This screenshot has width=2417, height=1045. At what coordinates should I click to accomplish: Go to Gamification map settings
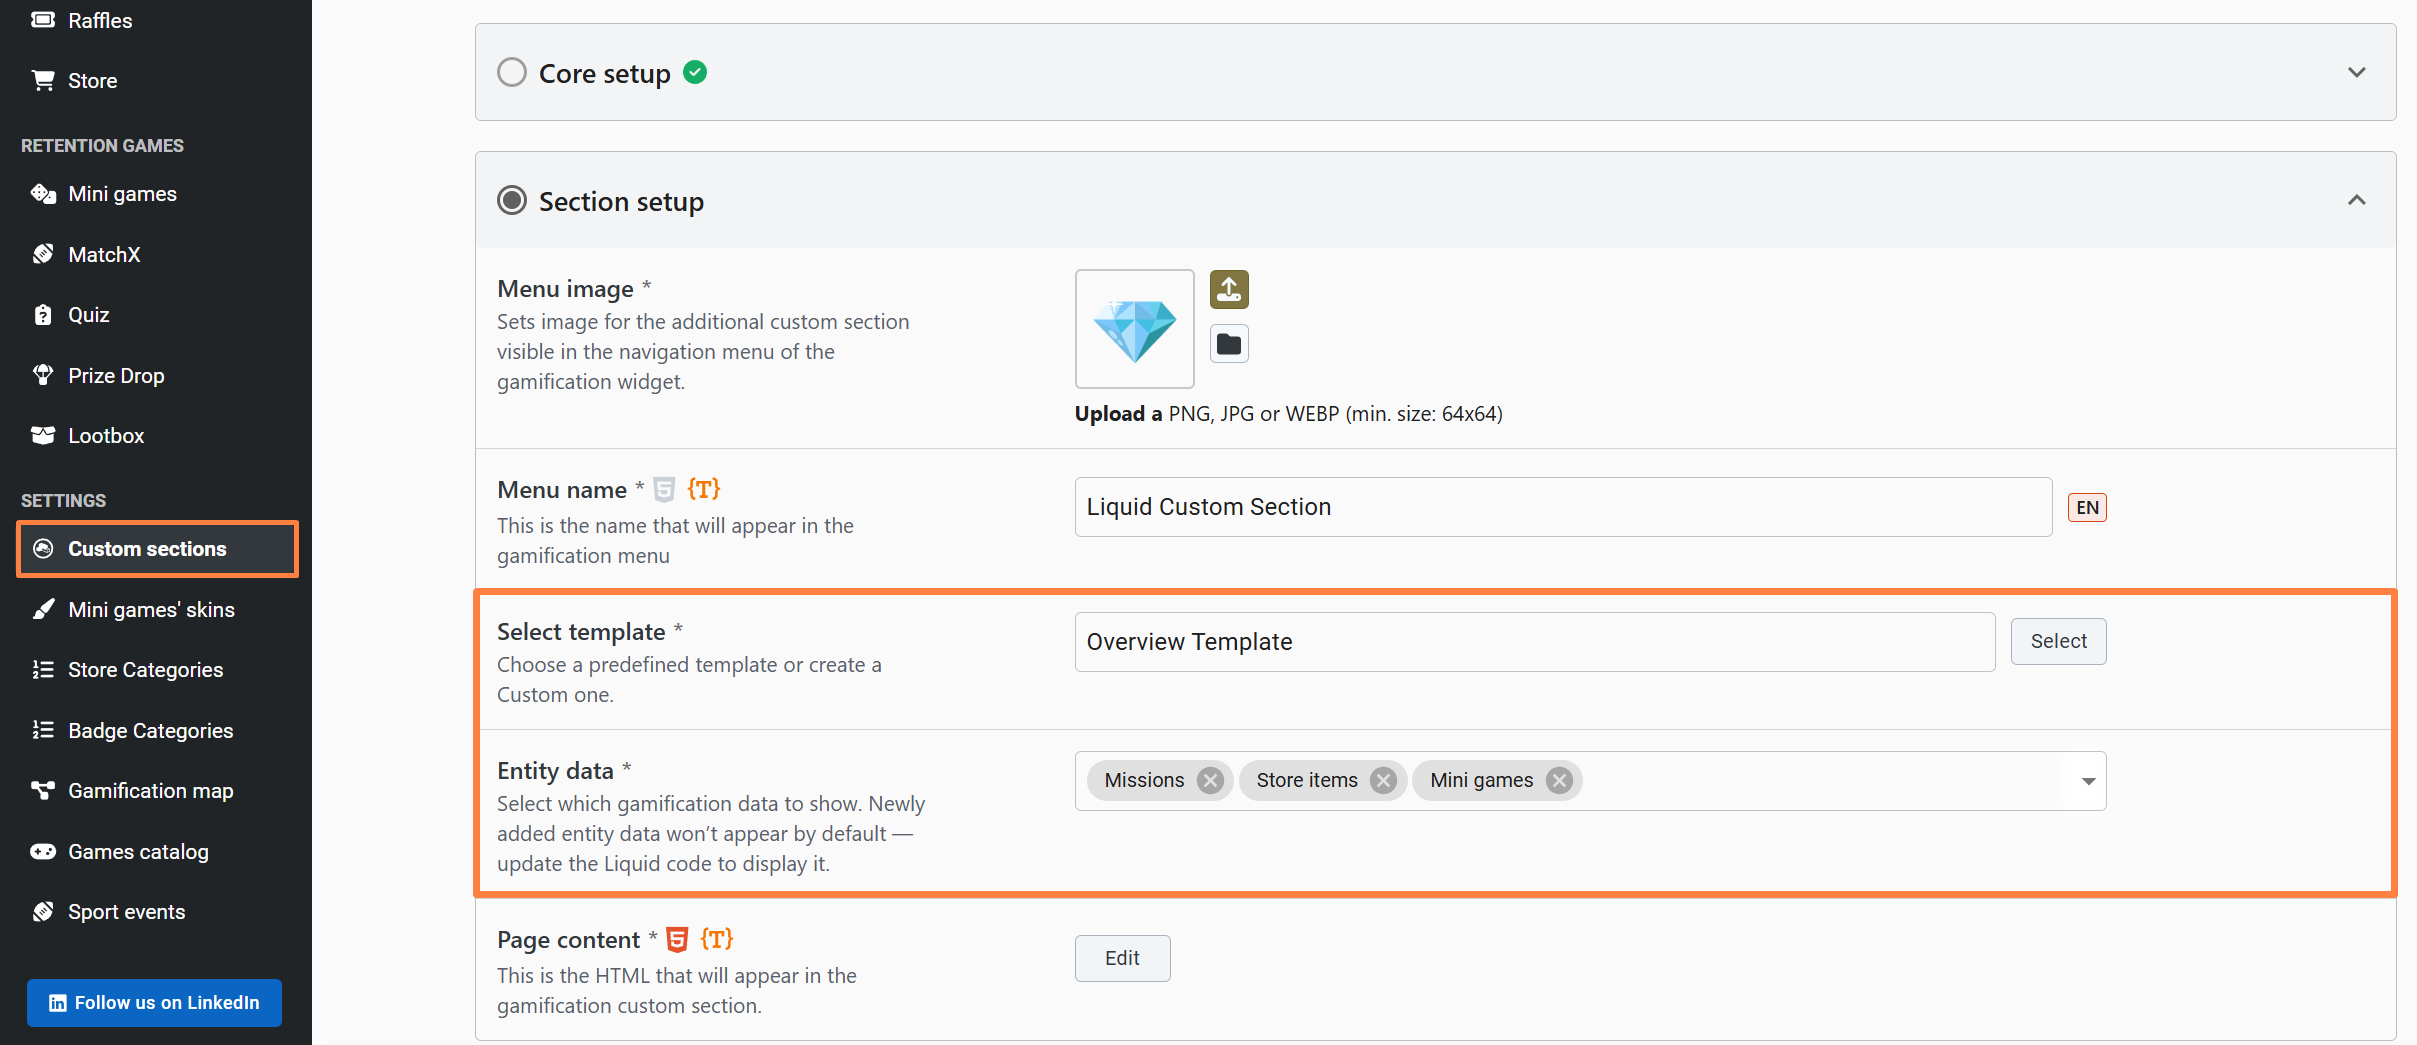pos(150,791)
